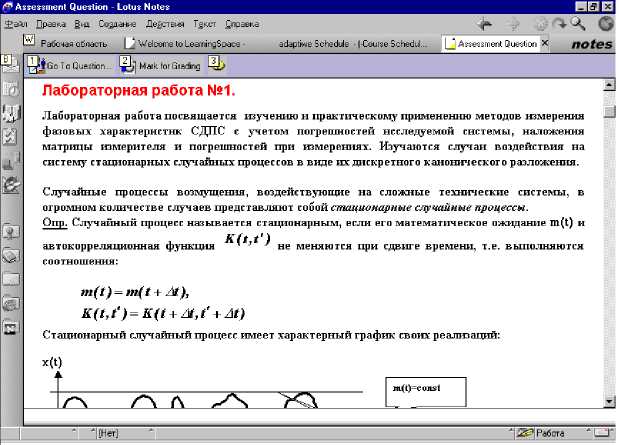Click italic text стационарные случайные процессы
Viewport: 619px width, 445px height.
click(x=429, y=207)
